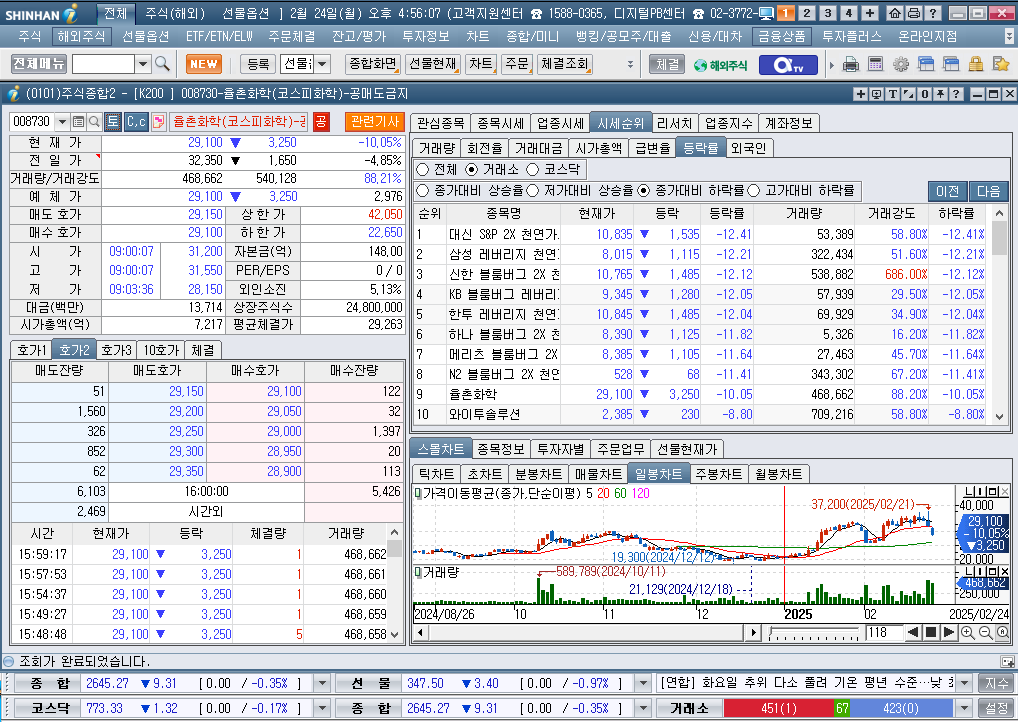Click the 이전 previous page button
This screenshot has height=722, width=1018.
pos(948,191)
